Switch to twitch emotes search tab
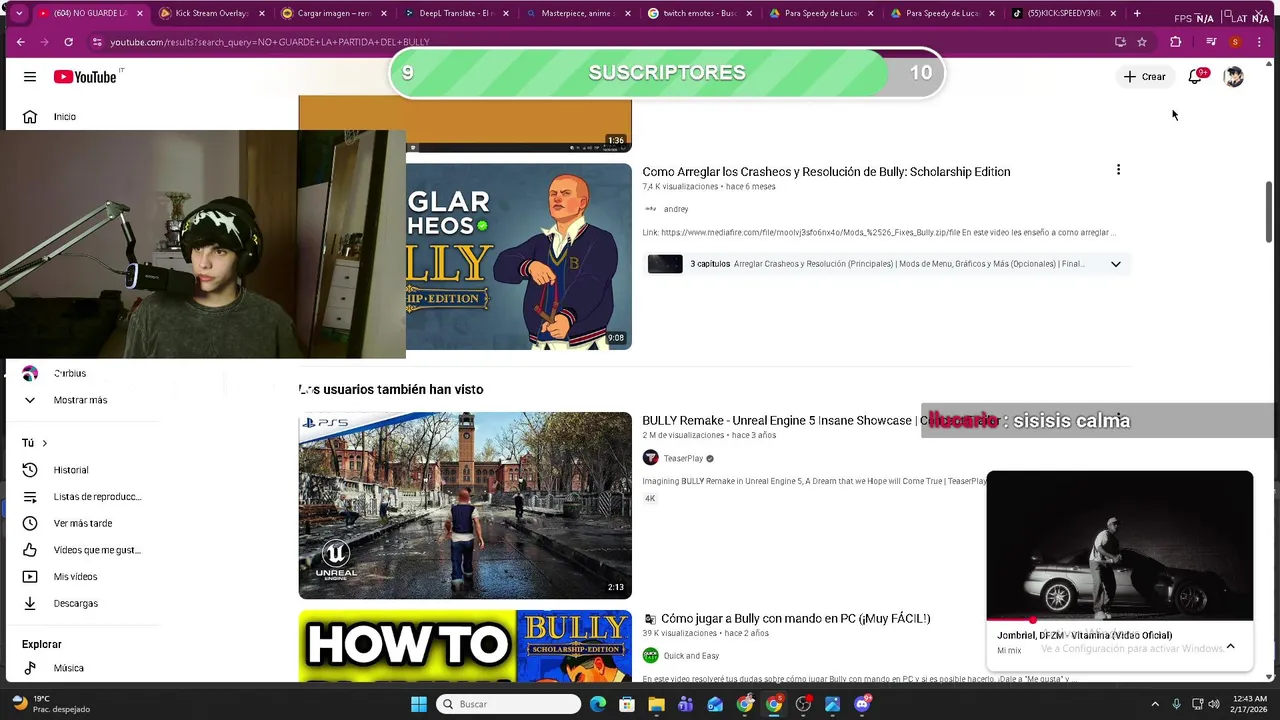 coord(701,14)
